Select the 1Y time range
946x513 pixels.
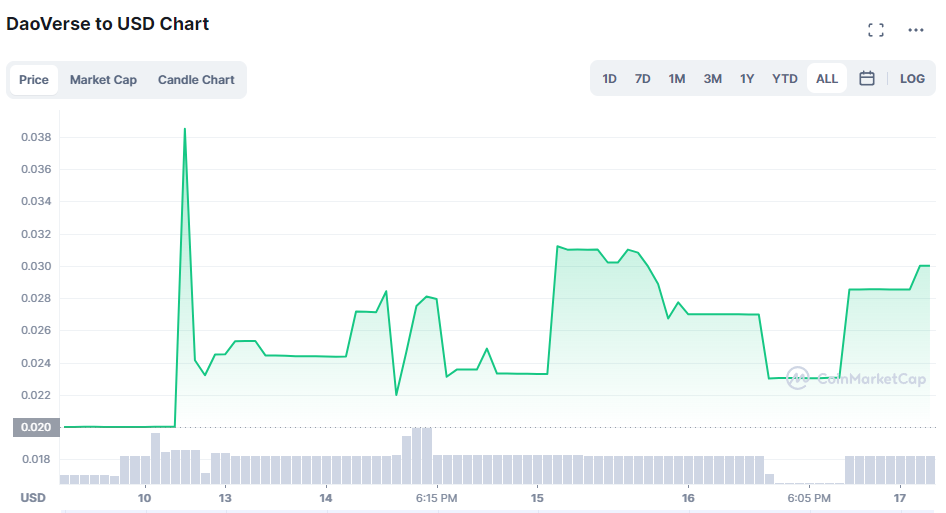click(747, 78)
